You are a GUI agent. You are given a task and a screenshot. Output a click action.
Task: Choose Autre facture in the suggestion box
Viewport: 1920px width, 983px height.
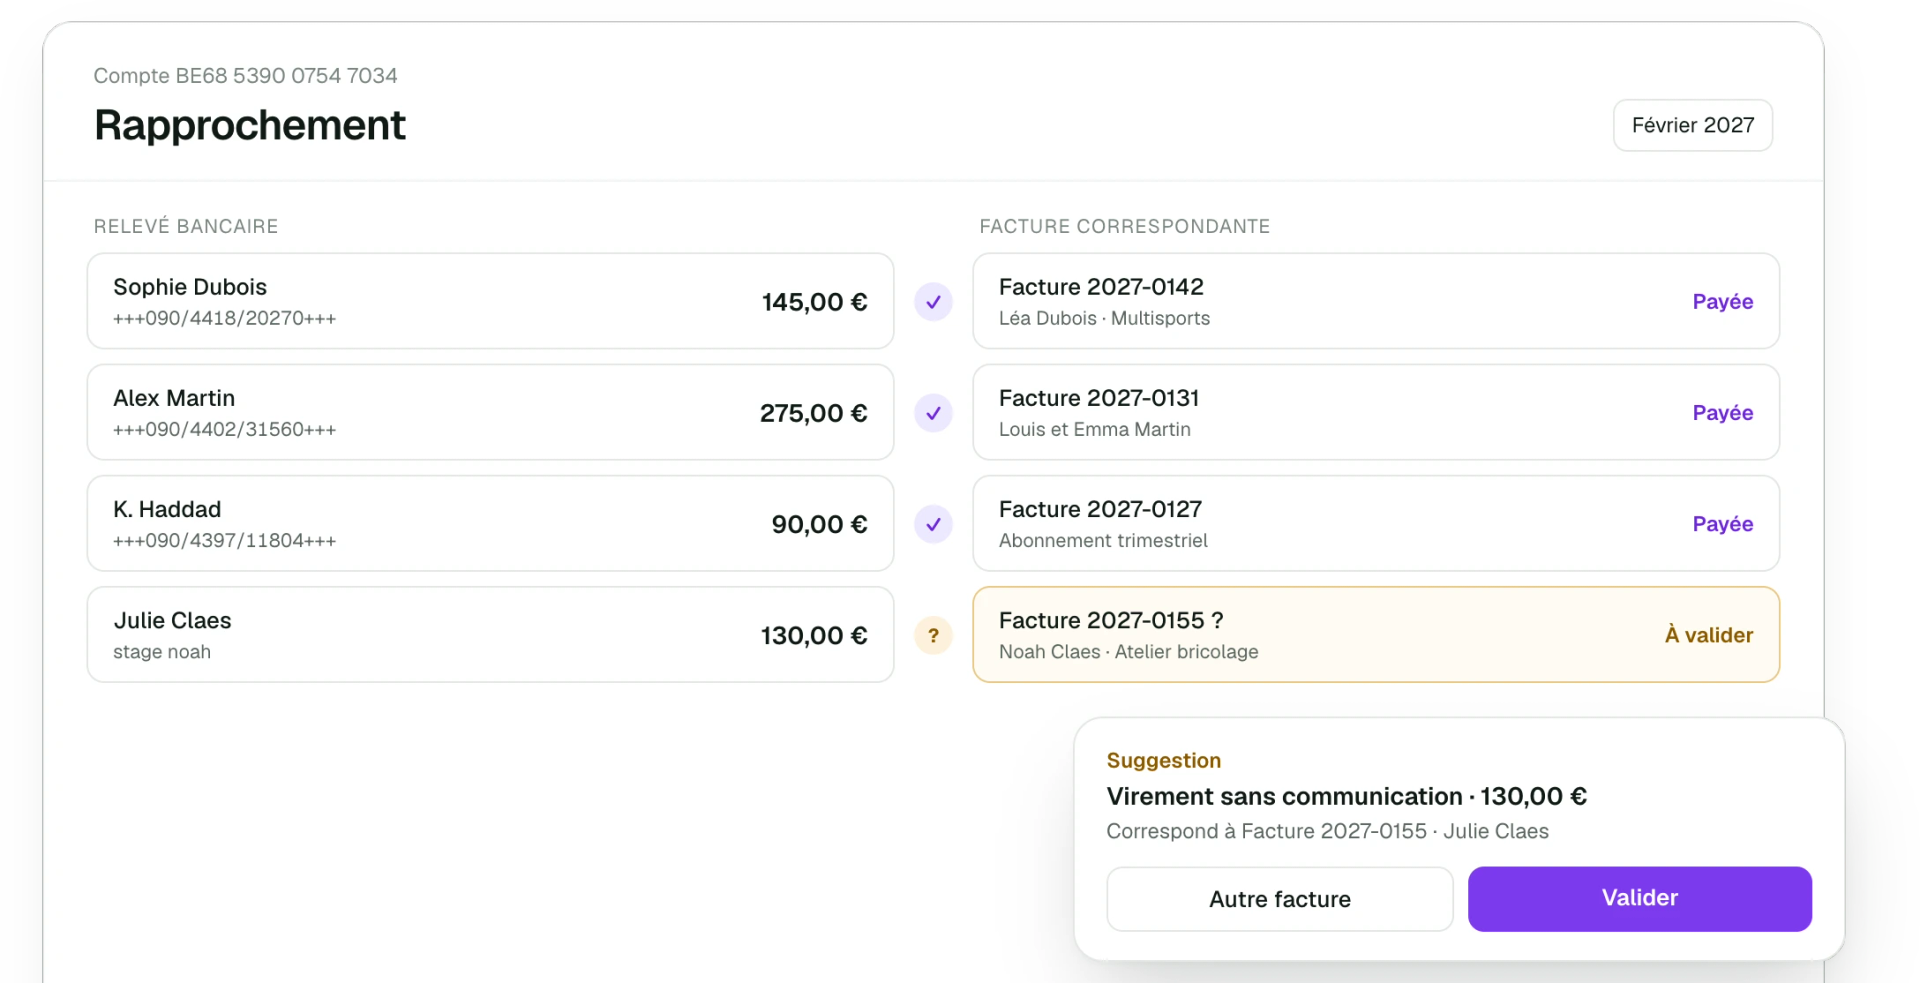1279,899
